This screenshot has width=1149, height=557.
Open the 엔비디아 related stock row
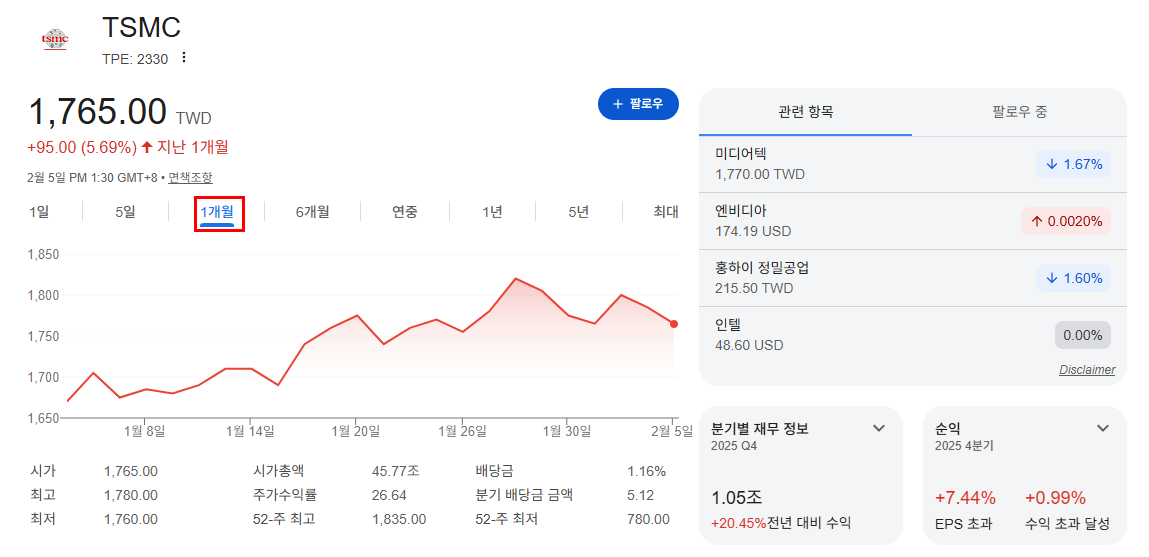pos(912,221)
